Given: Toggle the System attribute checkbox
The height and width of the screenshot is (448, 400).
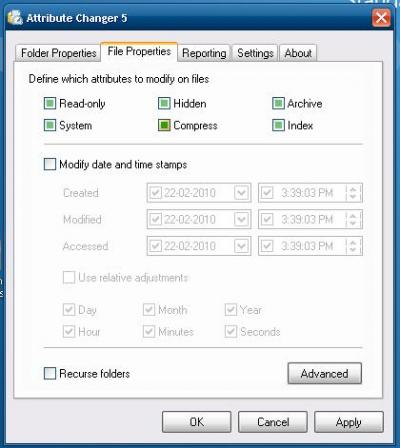Looking at the screenshot, I should 50,126.
